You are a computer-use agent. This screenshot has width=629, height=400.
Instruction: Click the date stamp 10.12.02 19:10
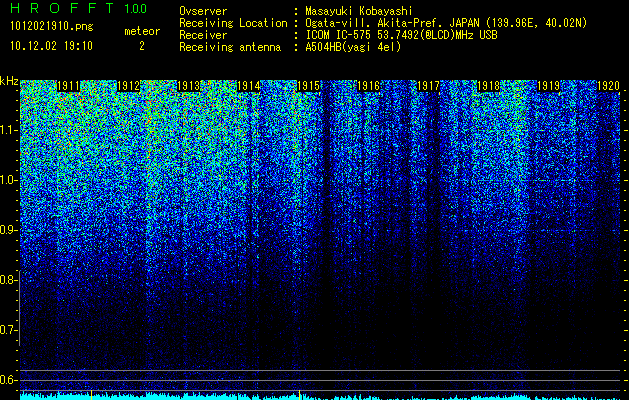pos(51,46)
